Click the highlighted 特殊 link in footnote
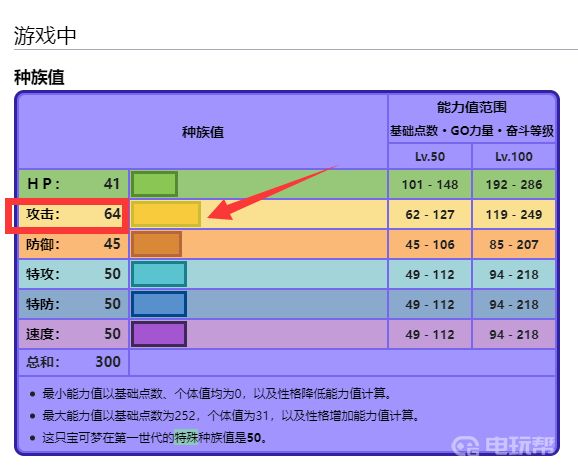Viewport: 578px width, 471px height. coord(186,438)
